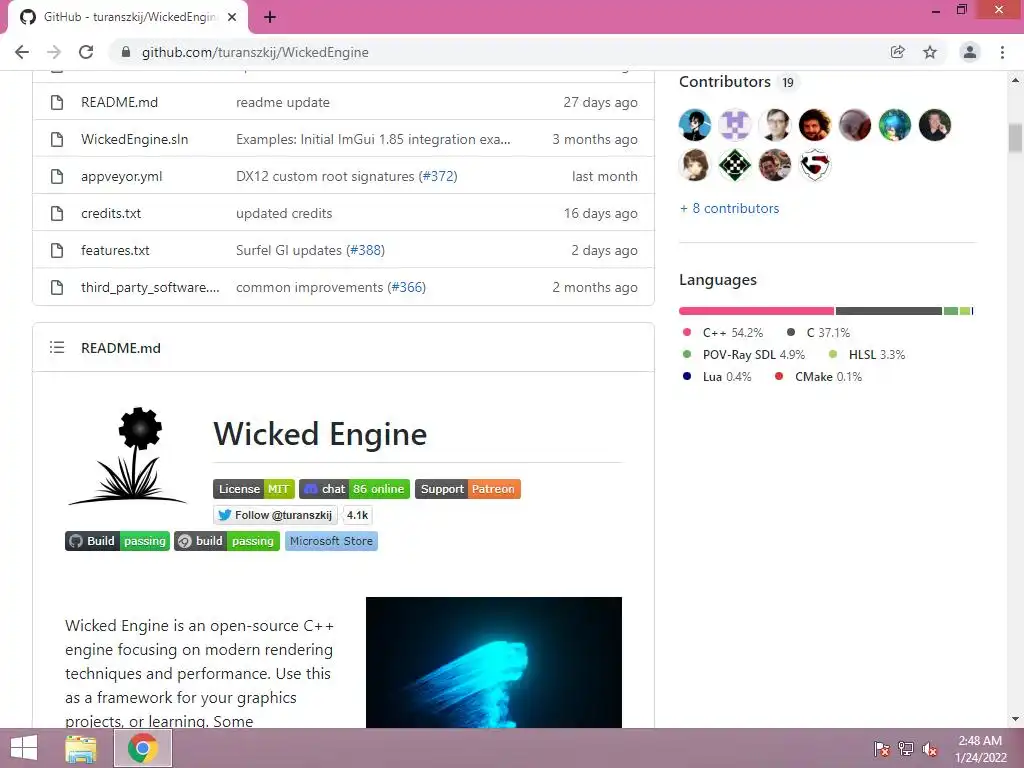The image size is (1024, 768).
Task: Filter by C++ 54.2% language
Action: click(722, 332)
